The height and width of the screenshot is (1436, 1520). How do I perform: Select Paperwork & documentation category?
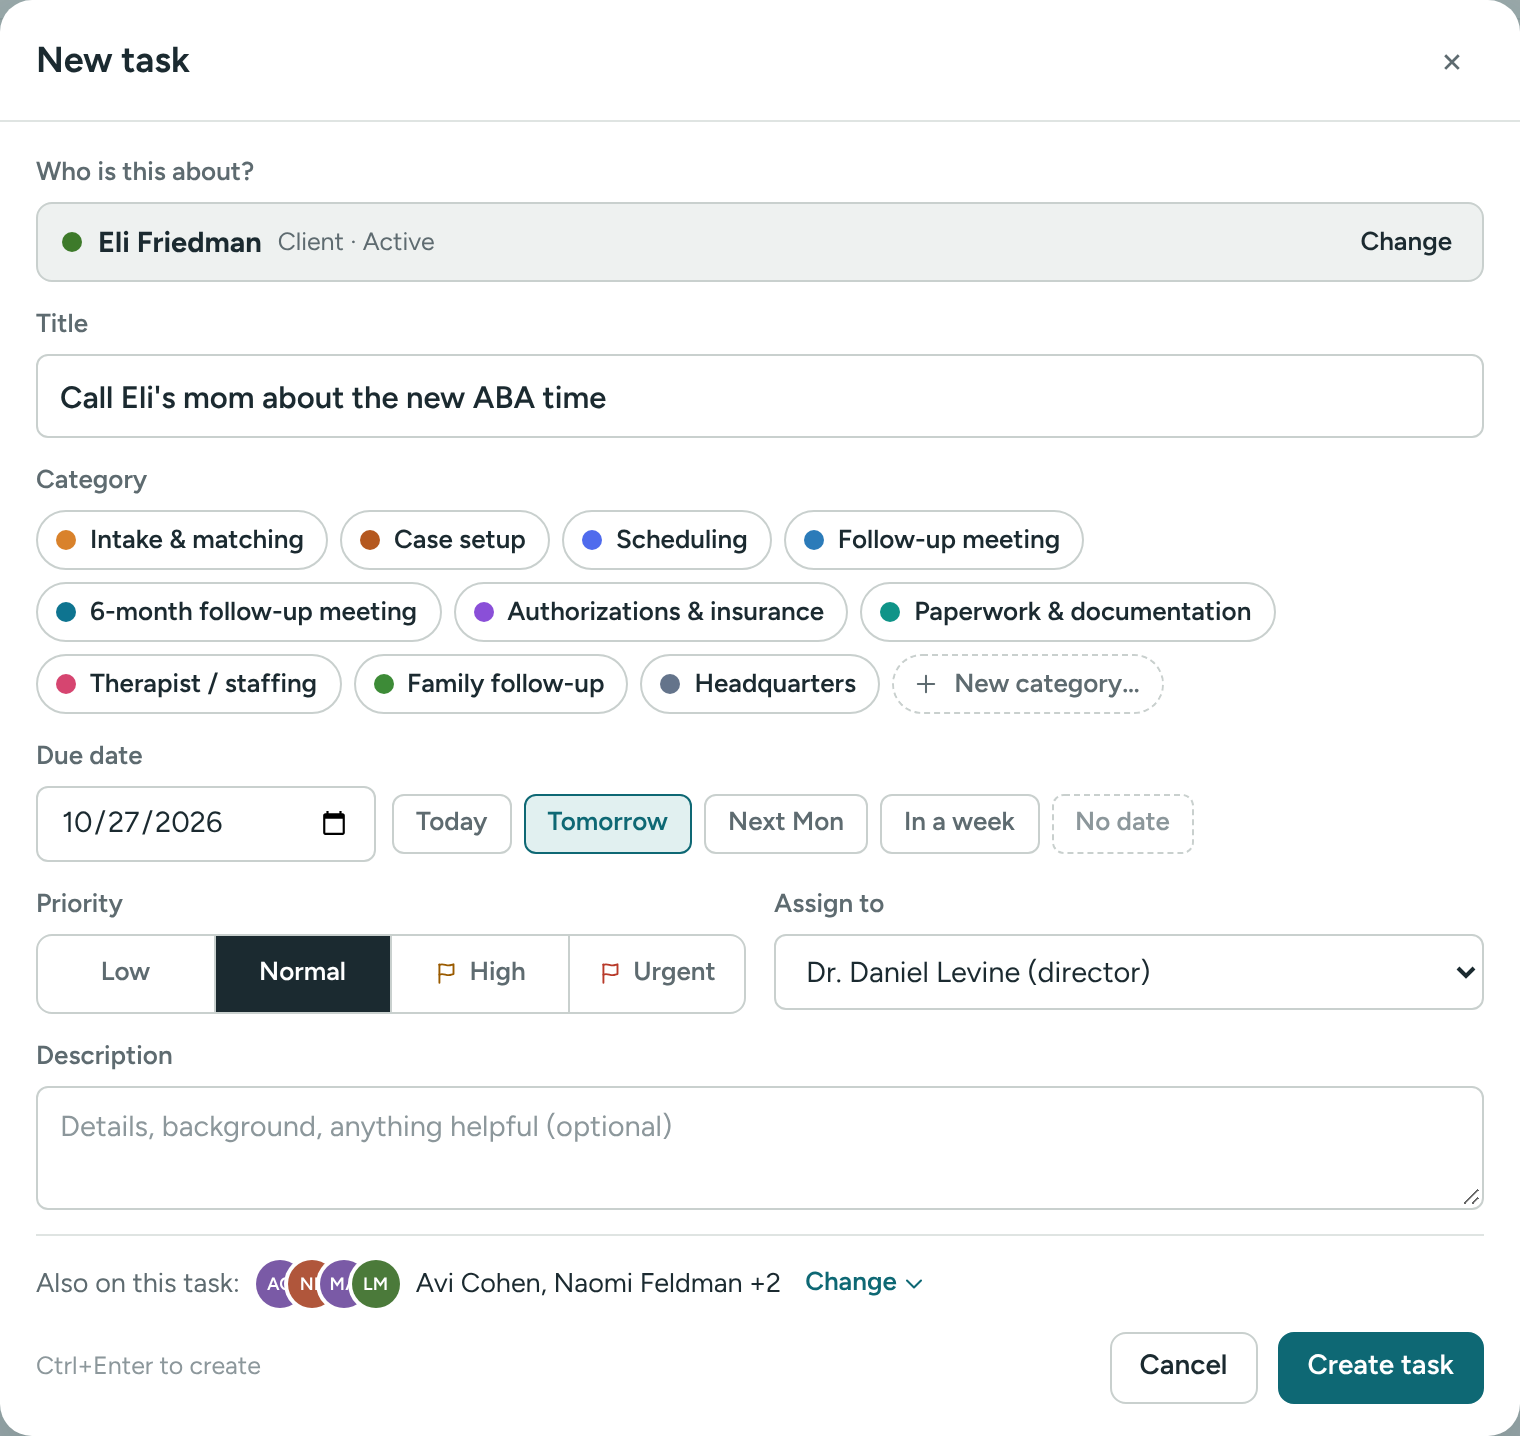coord(1068,612)
